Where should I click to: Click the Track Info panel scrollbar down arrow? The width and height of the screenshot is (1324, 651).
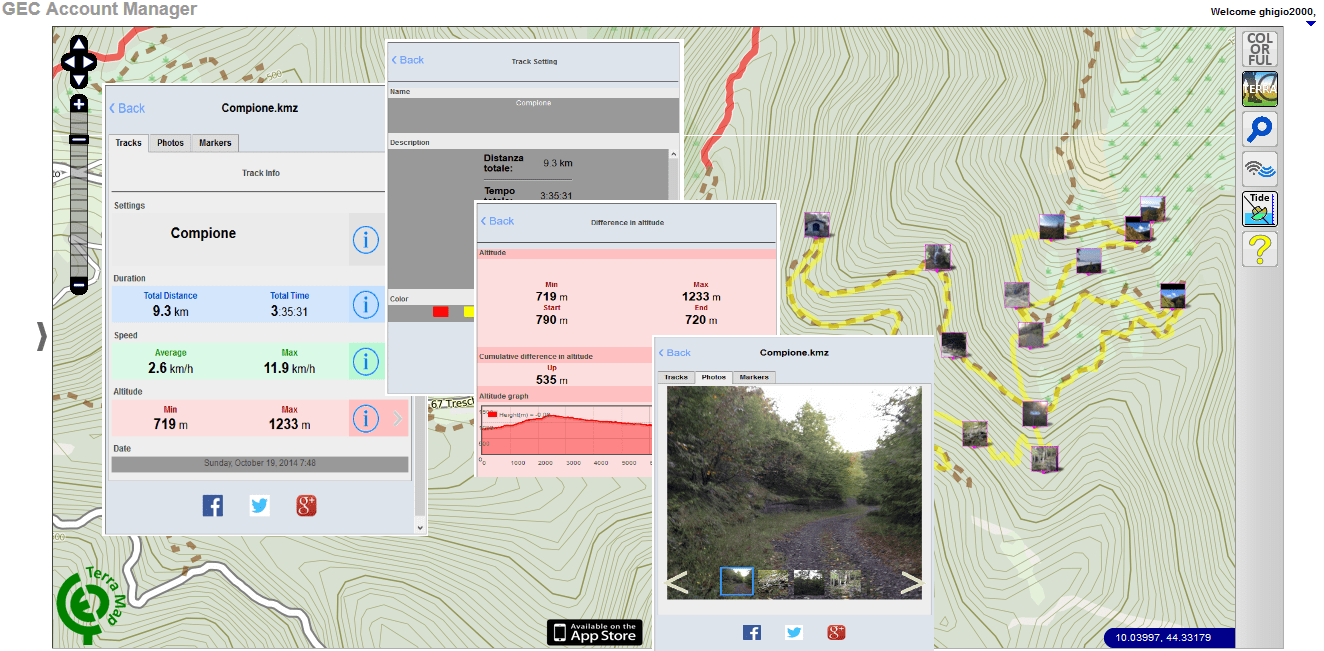click(x=420, y=526)
